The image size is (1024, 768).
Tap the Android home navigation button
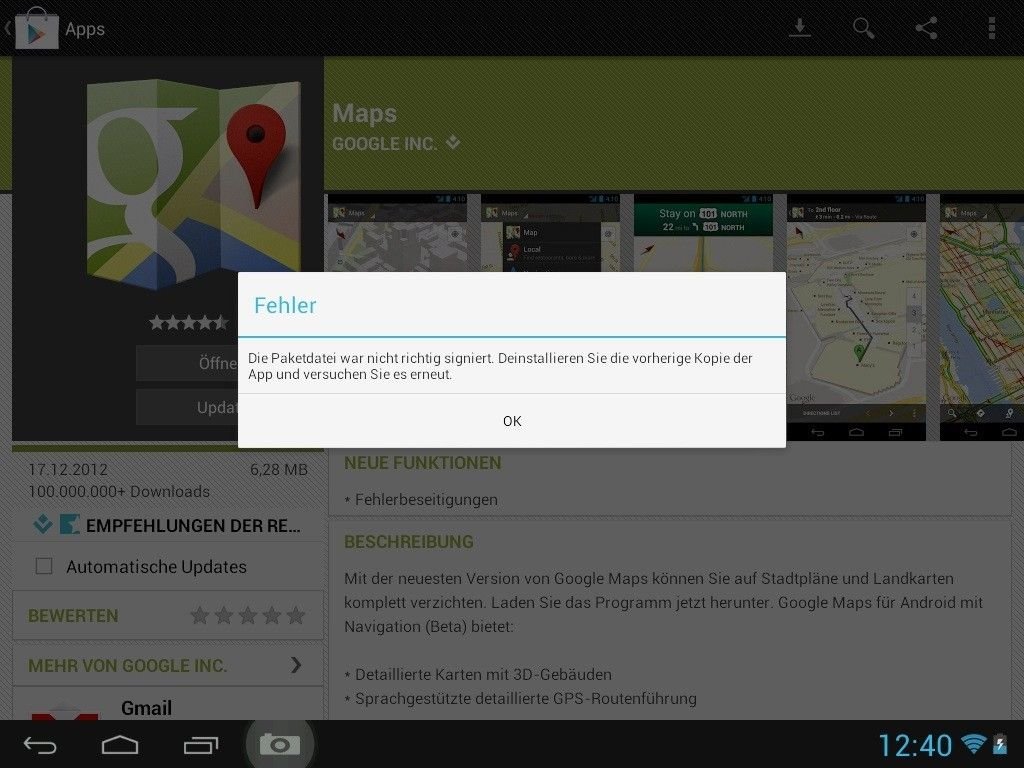120,744
